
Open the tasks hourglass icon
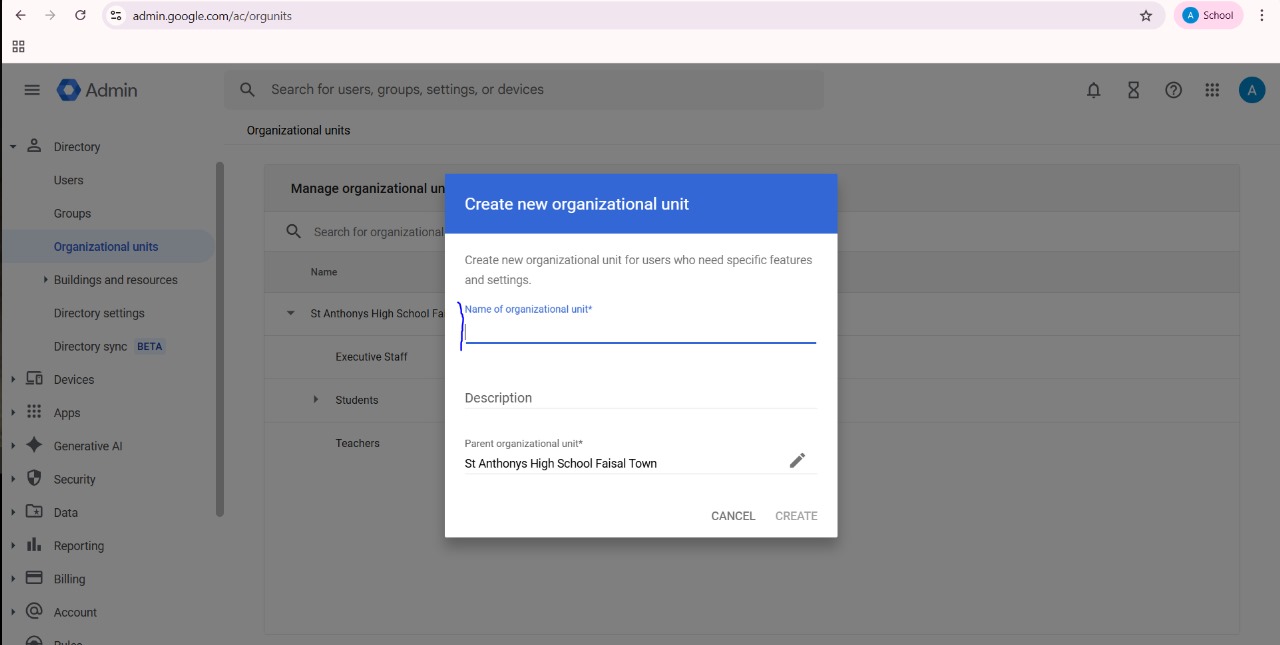1133,90
